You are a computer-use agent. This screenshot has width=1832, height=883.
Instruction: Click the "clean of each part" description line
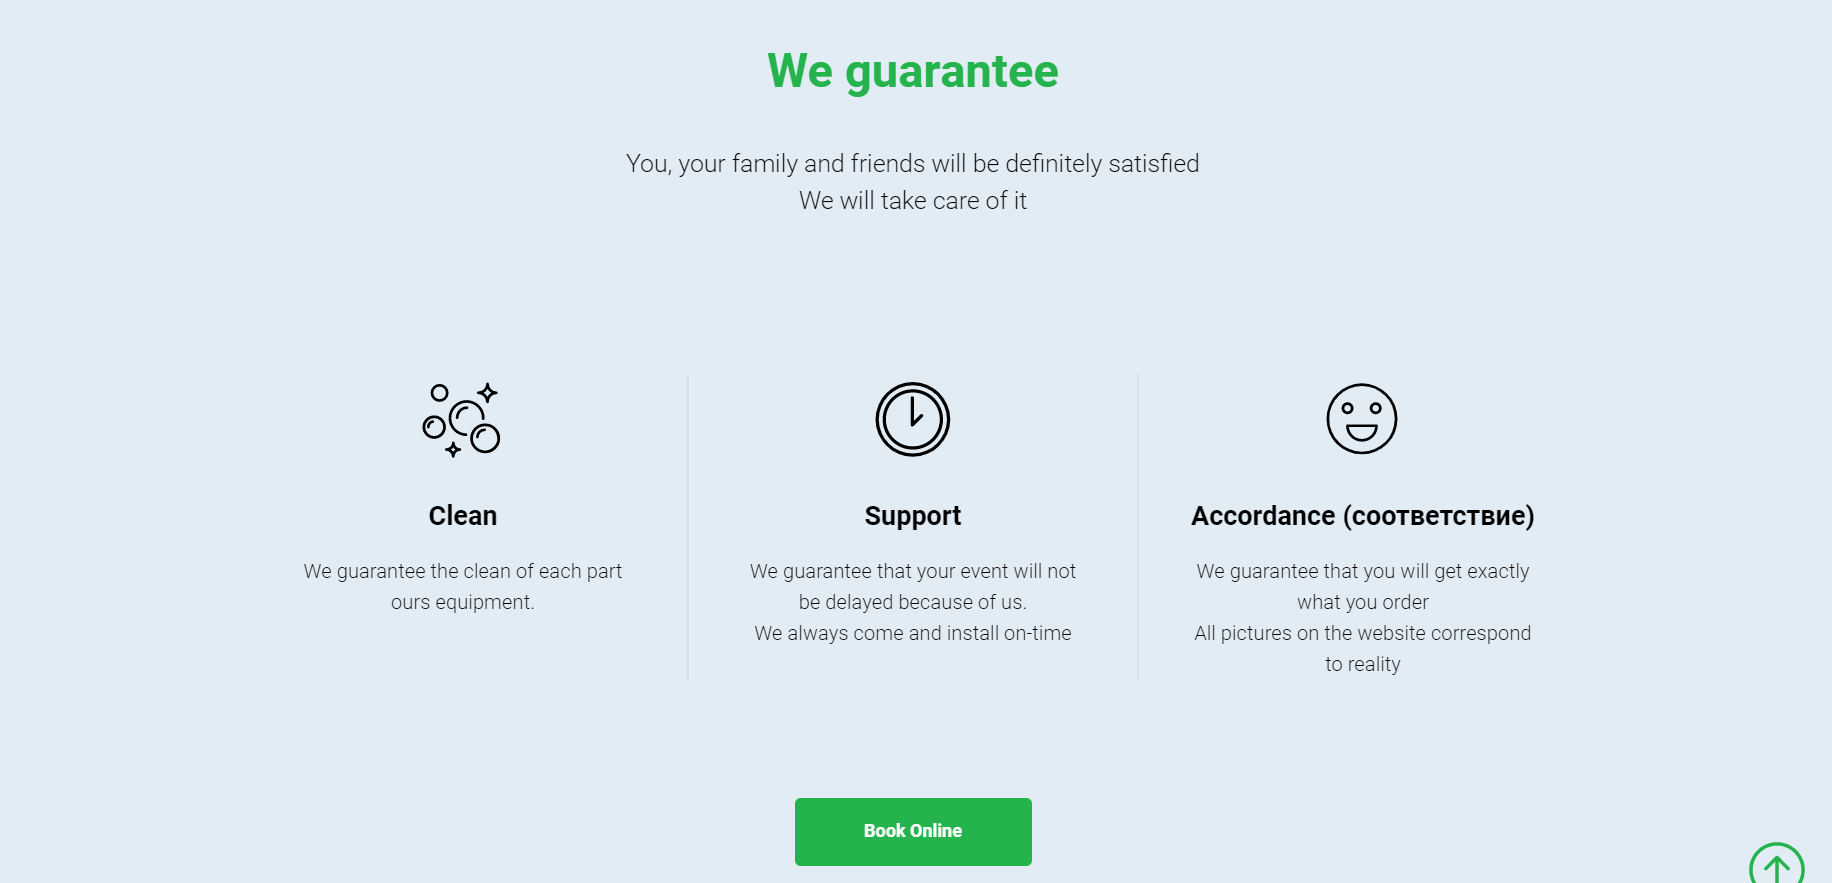point(462,571)
